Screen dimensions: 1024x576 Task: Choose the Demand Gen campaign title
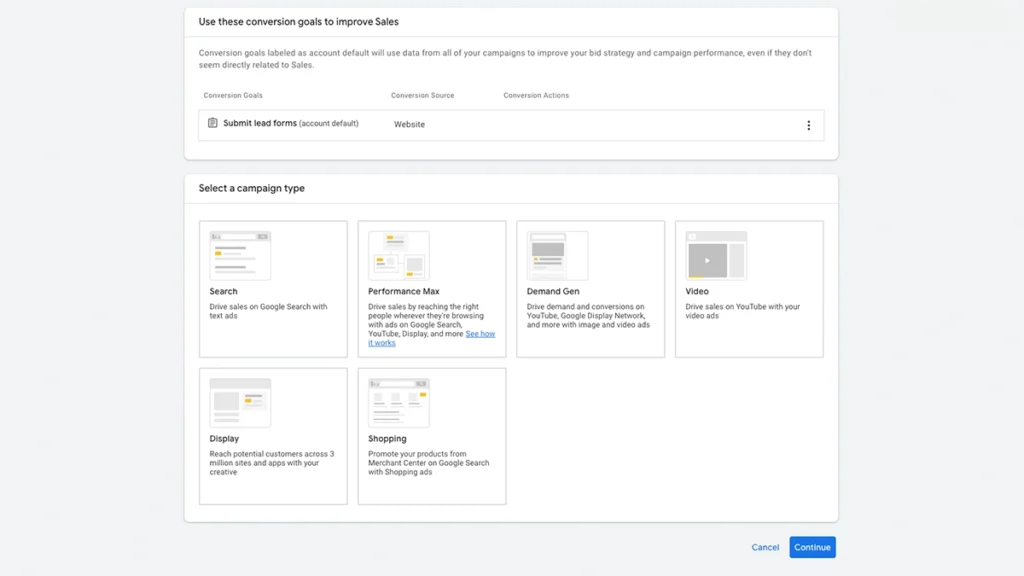pyautogui.click(x=553, y=291)
